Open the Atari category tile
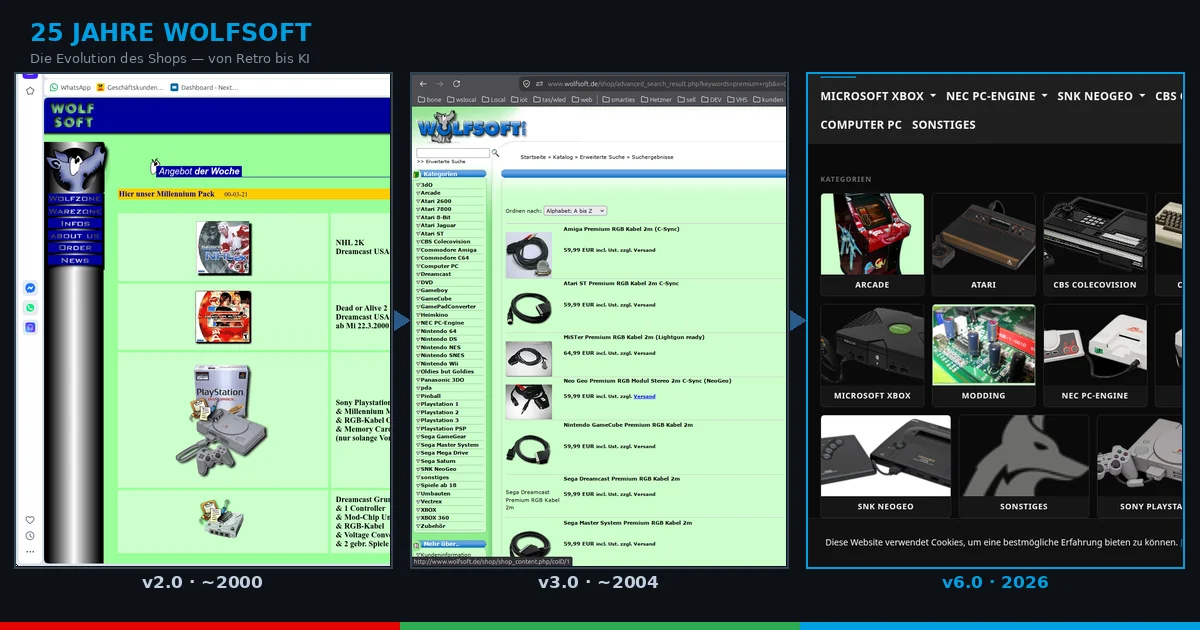This screenshot has width=1200, height=630. tap(983, 244)
